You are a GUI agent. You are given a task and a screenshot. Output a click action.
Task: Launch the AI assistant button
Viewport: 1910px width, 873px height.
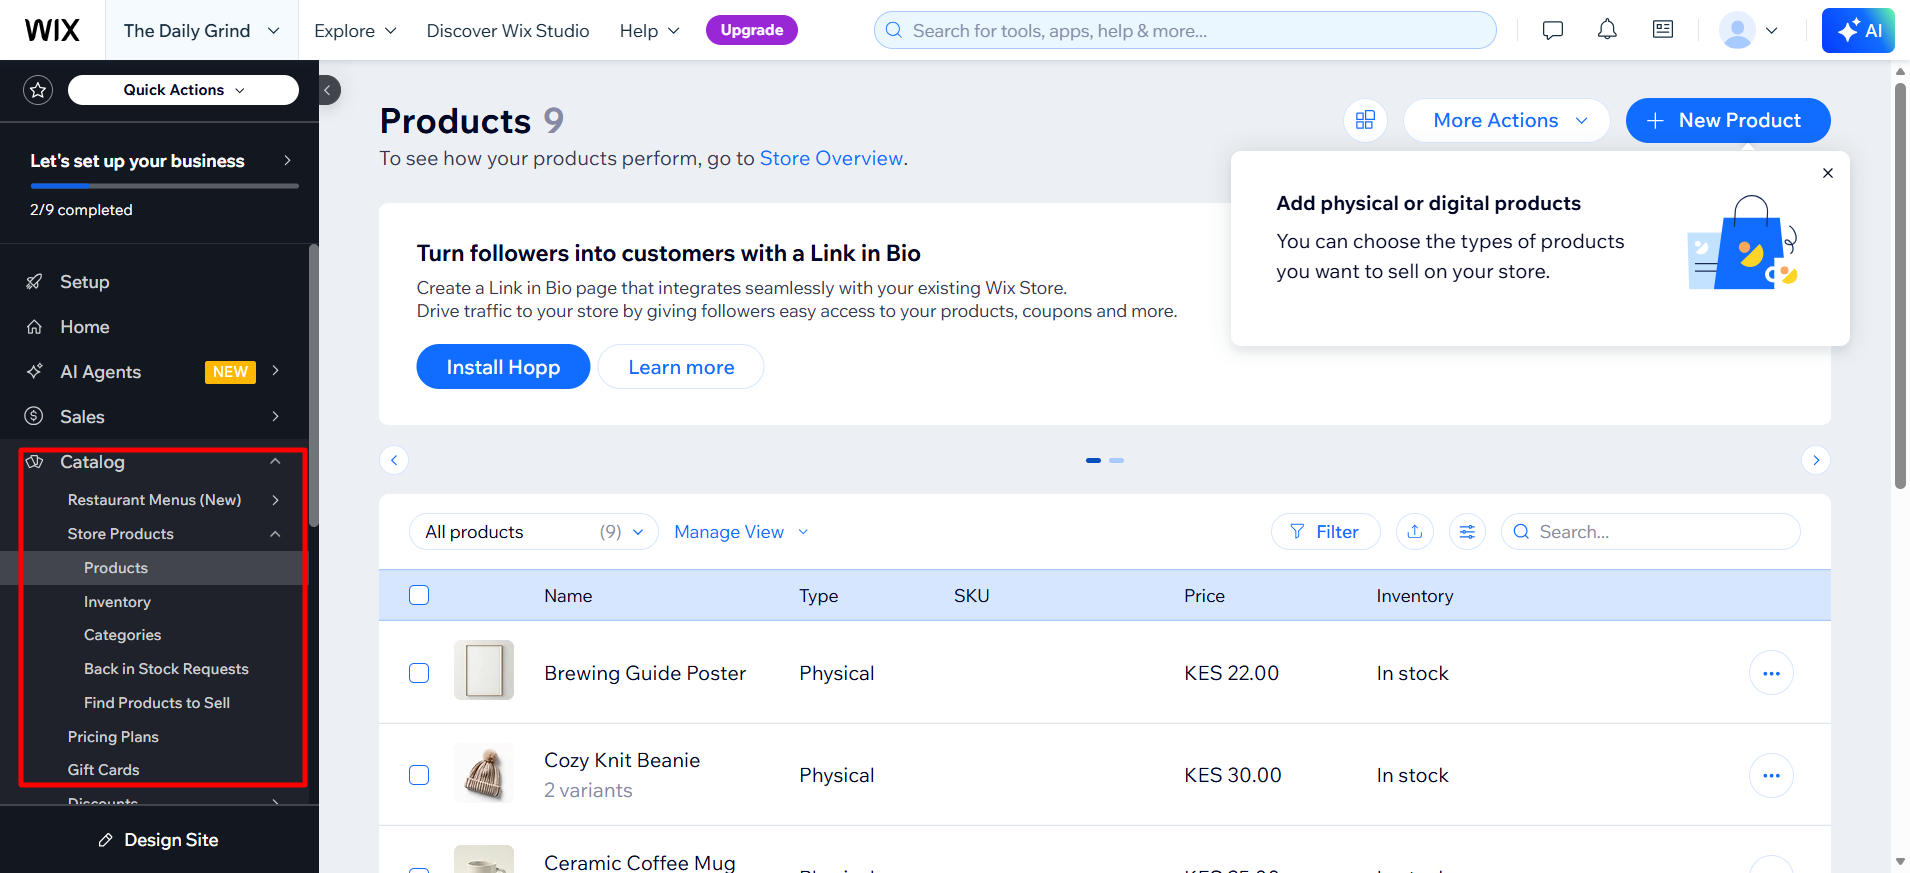(x=1858, y=30)
